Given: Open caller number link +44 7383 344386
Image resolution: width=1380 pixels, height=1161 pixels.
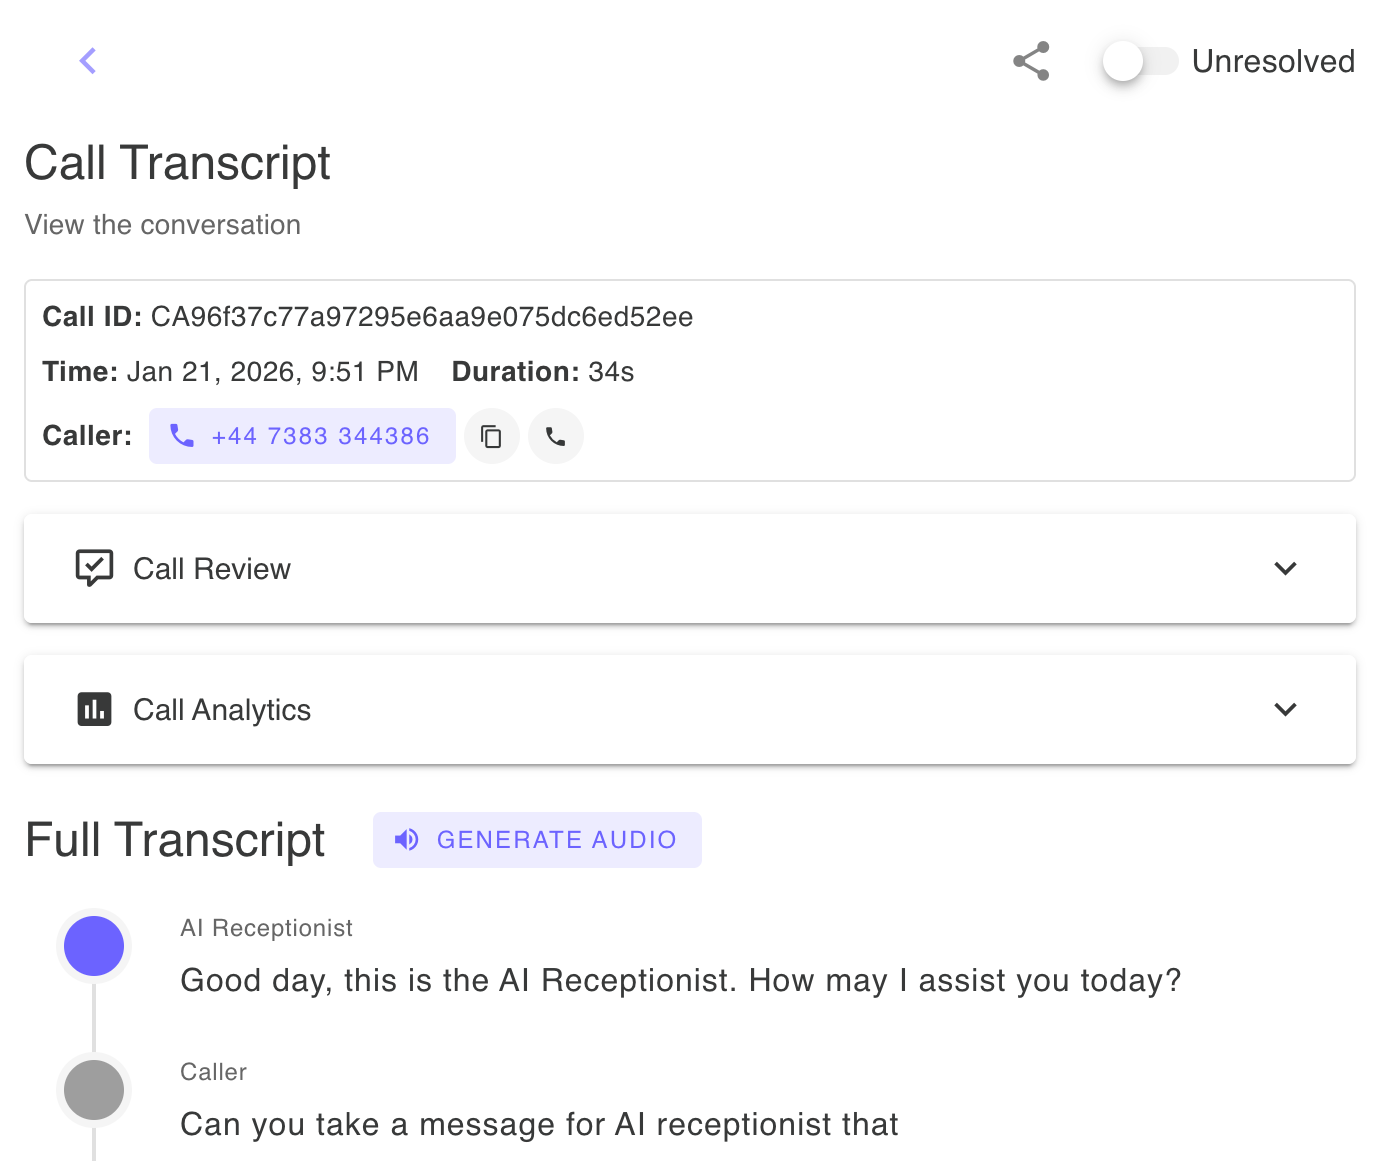Looking at the screenshot, I should click(321, 436).
